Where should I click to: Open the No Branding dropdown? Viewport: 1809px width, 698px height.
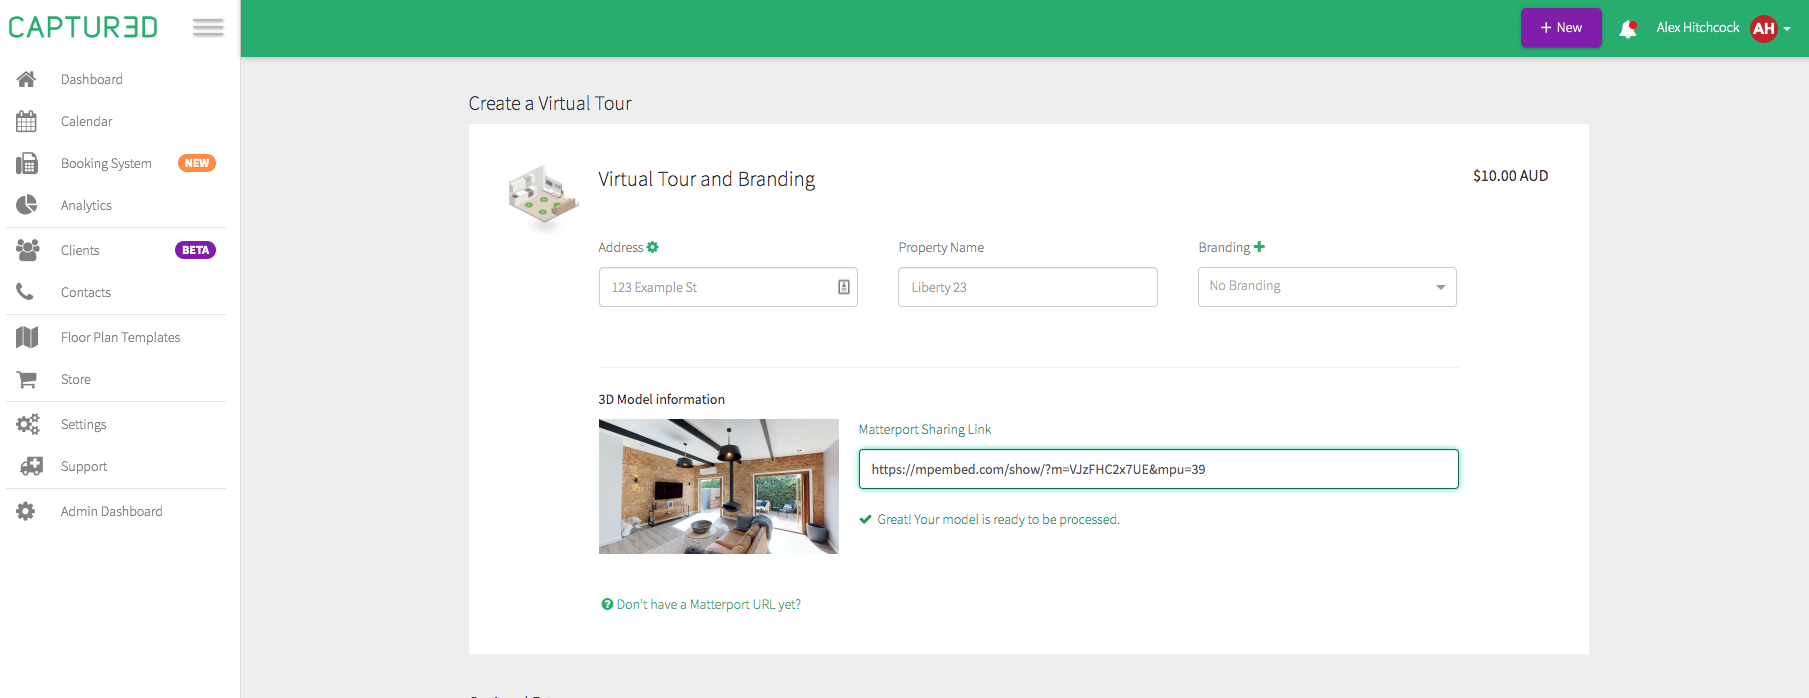[x=1327, y=287]
